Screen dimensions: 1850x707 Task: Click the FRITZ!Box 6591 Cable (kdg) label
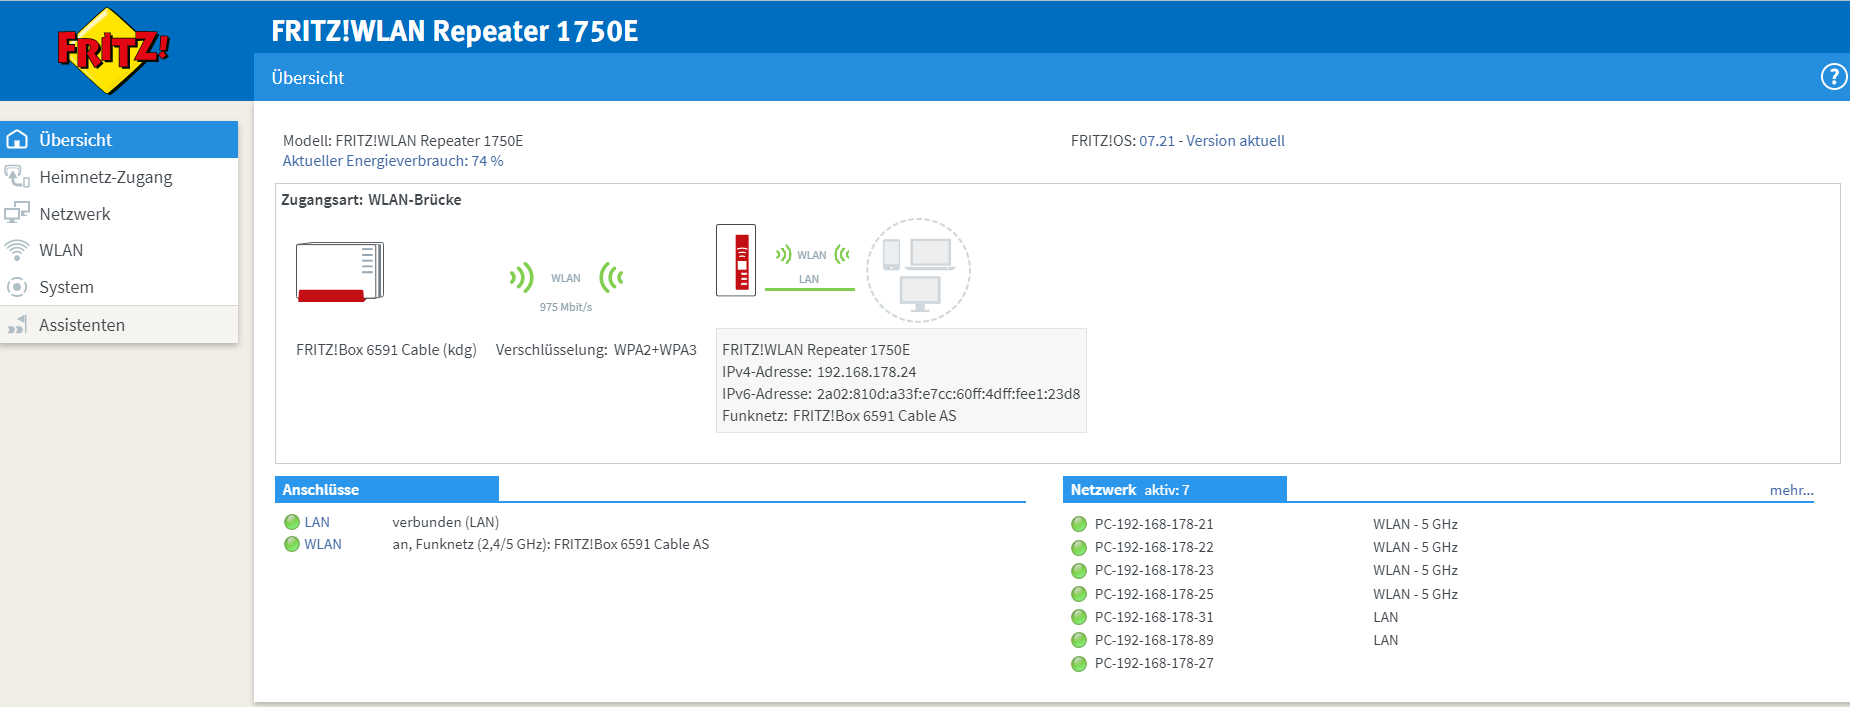tap(386, 350)
